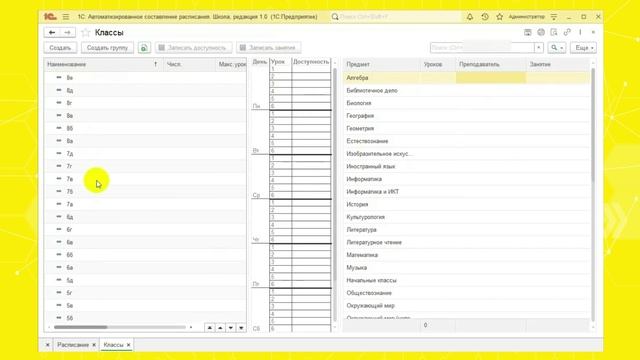
Task: Click Записать доступность button
Action: click(x=193, y=48)
